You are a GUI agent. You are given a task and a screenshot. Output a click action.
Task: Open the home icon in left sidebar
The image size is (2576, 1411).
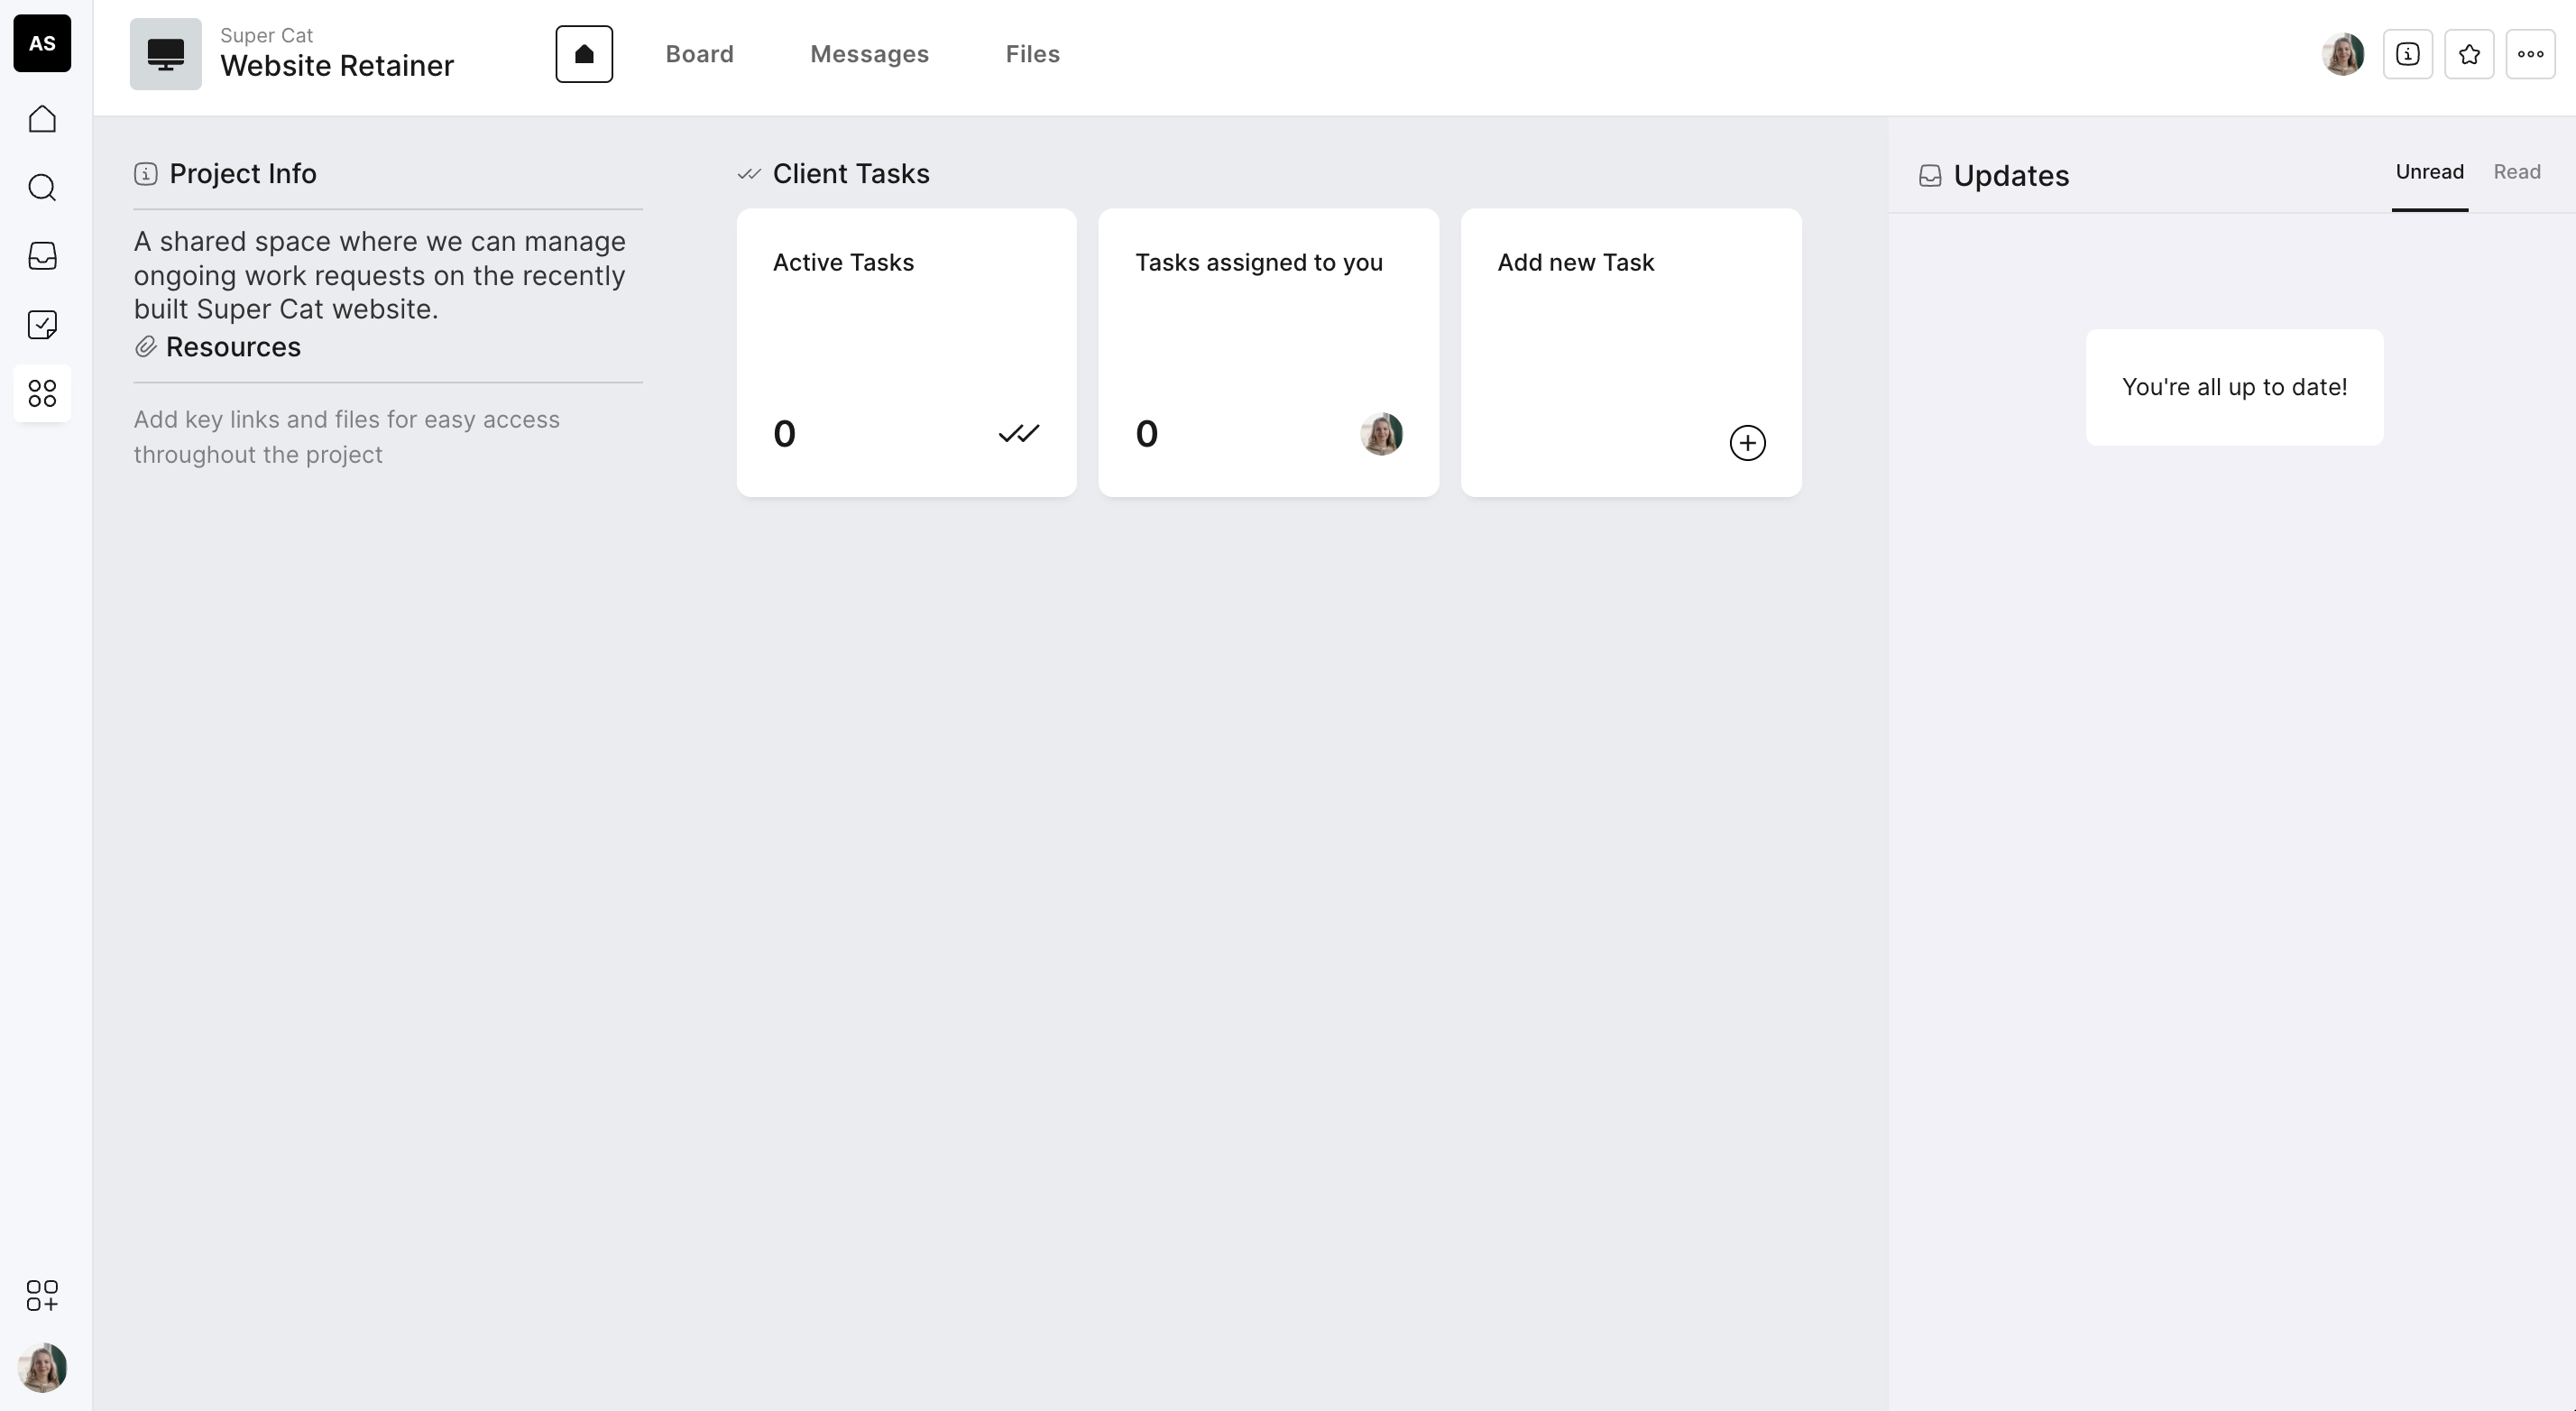(42, 119)
